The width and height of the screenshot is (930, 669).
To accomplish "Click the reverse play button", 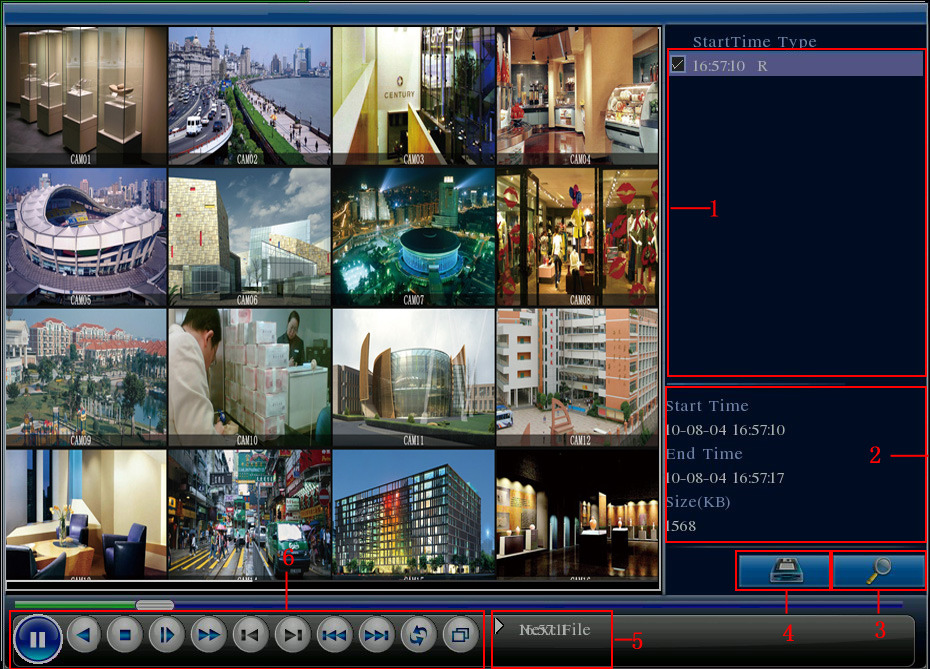I will click(x=84, y=635).
